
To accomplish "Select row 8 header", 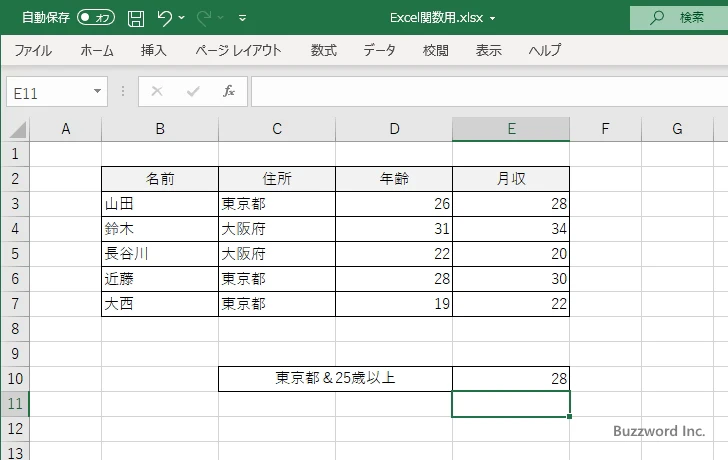I will pyautogui.click(x=15, y=329).
